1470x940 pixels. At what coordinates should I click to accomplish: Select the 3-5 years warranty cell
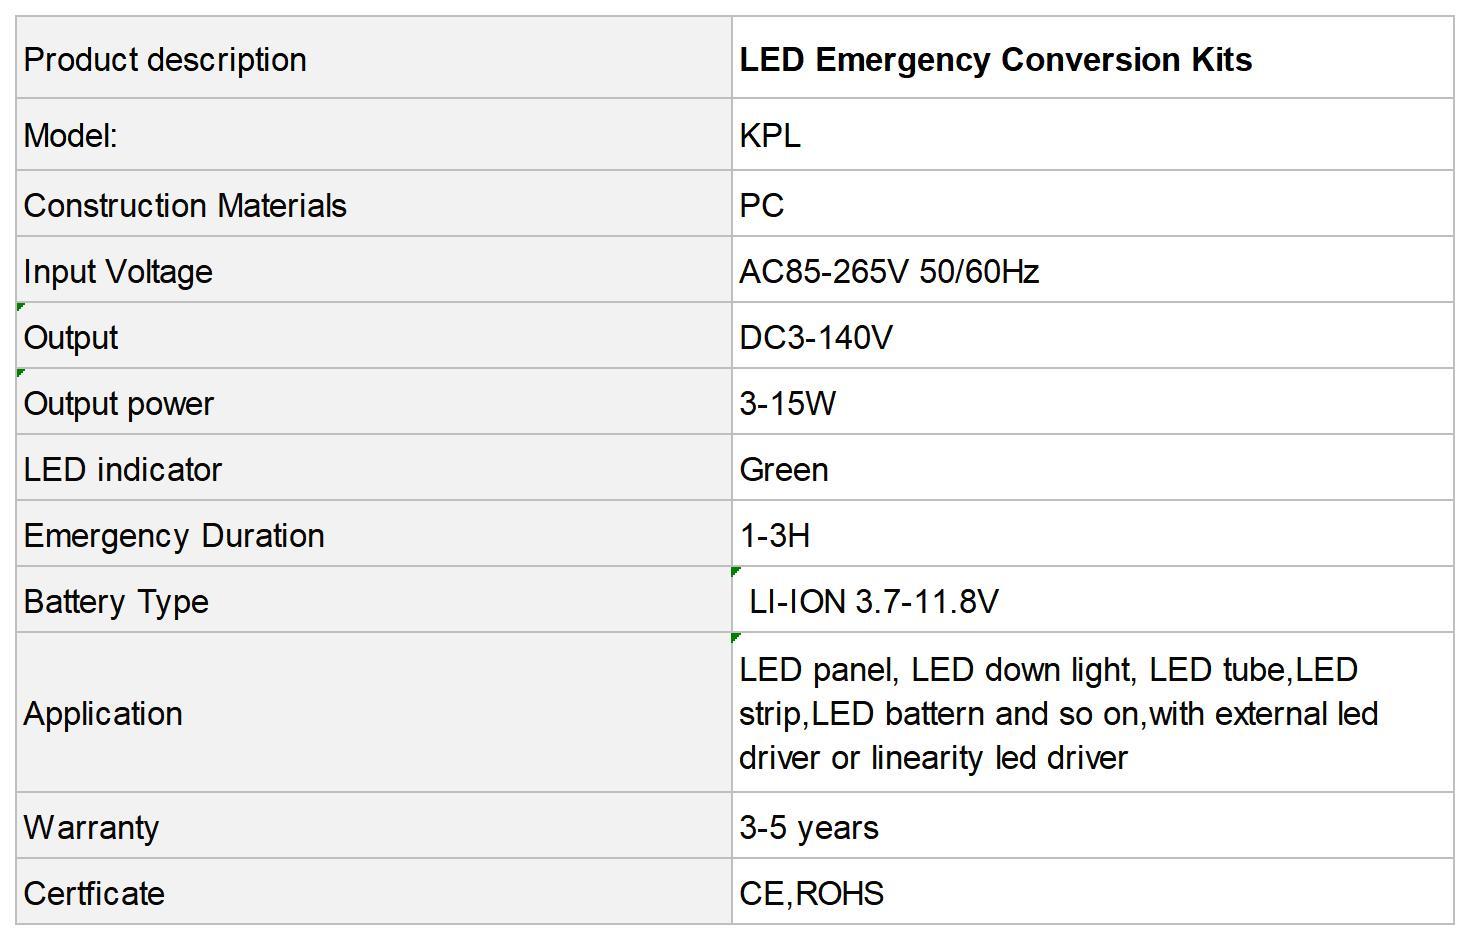1092,826
